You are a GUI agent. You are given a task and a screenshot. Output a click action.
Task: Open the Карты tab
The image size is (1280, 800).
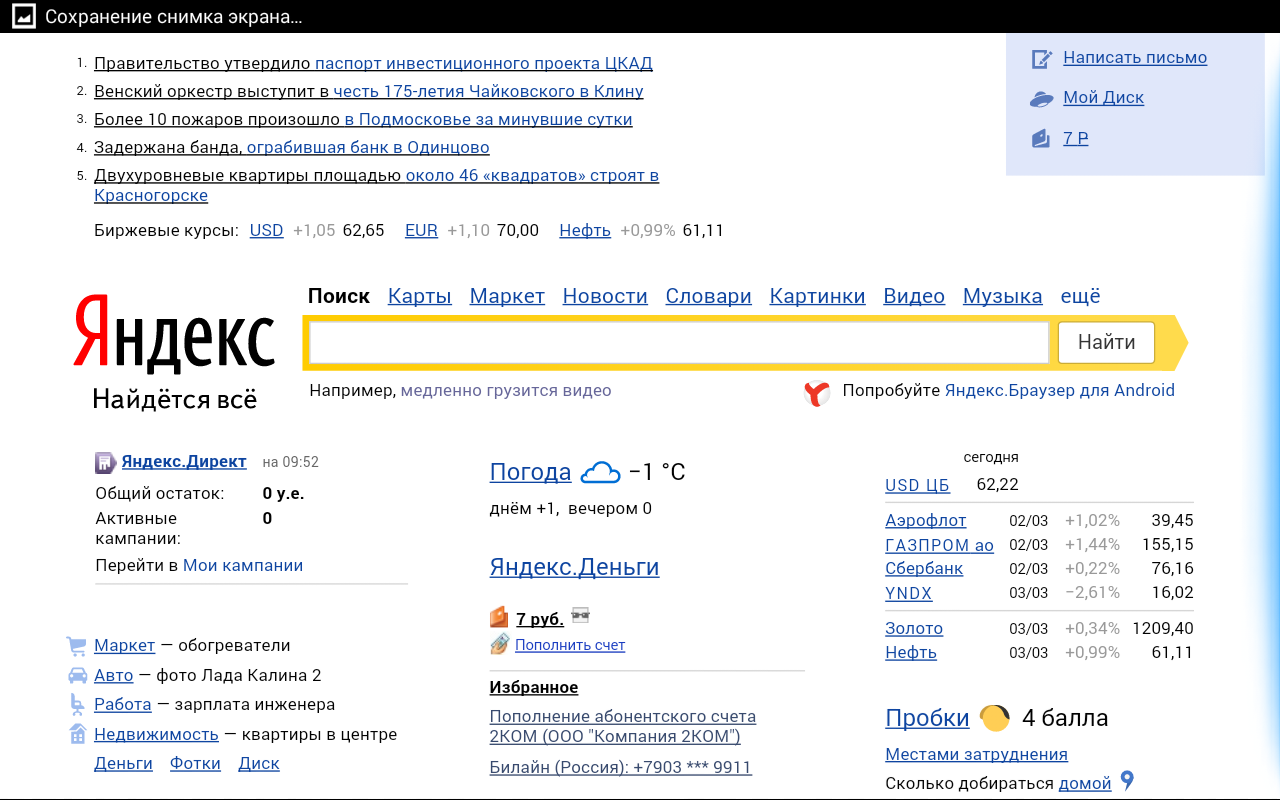pyautogui.click(x=420, y=296)
